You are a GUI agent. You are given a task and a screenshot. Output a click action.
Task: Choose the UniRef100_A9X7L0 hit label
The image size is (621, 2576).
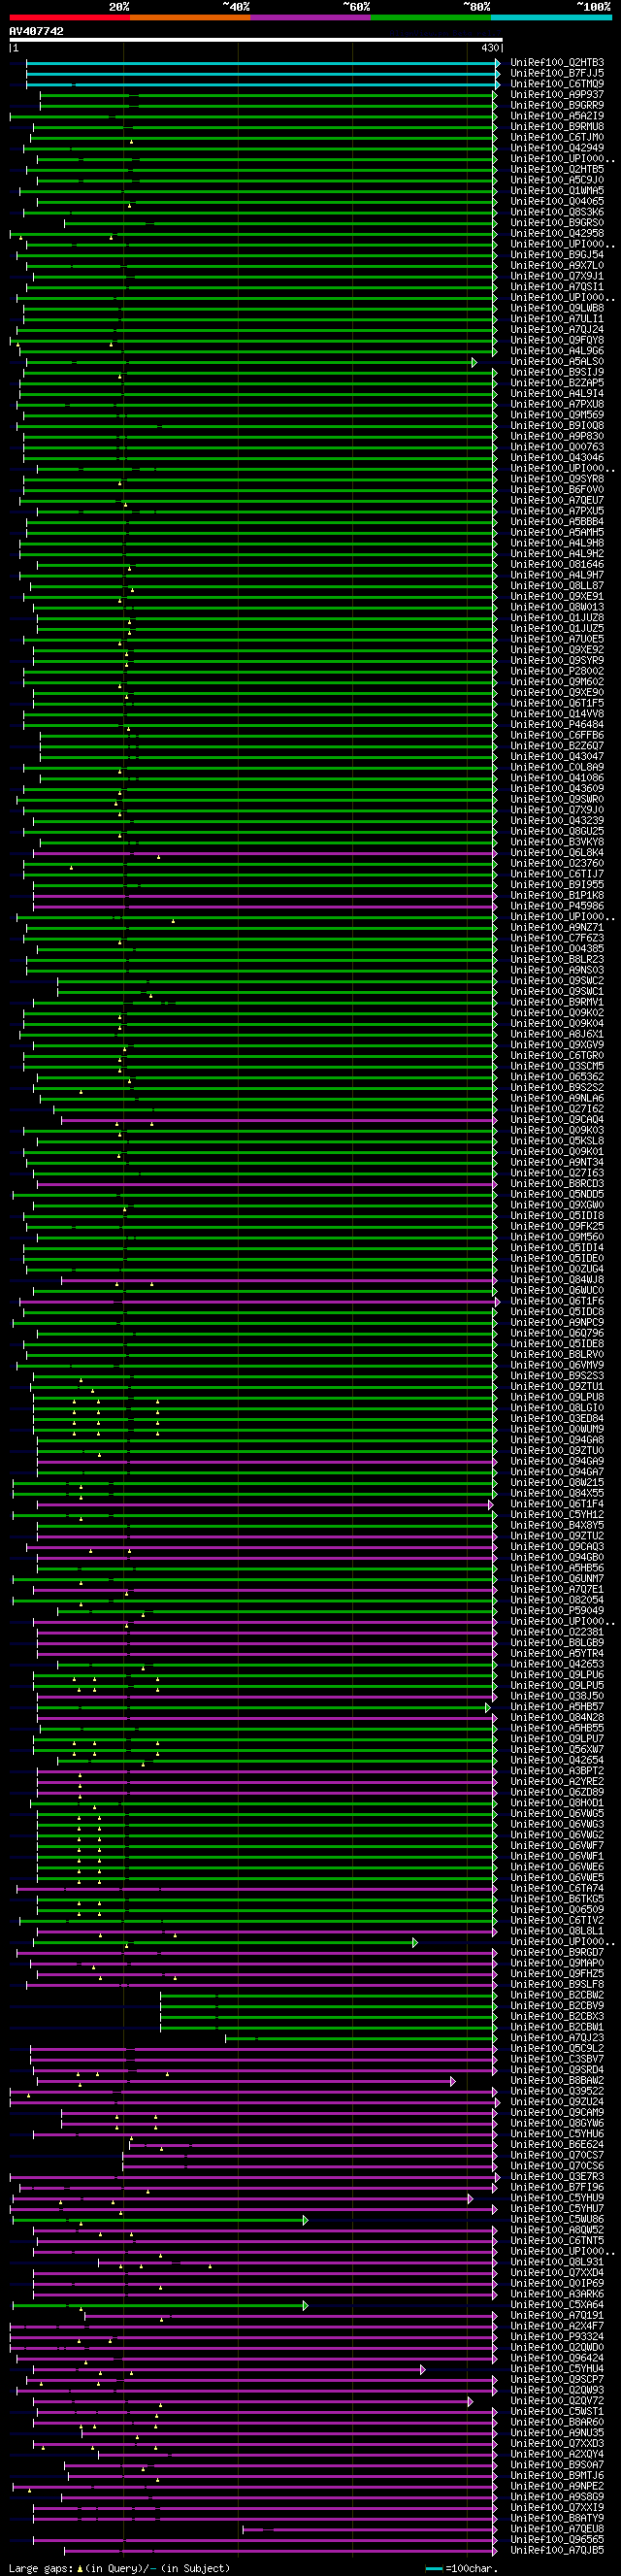pyautogui.click(x=557, y=266)
